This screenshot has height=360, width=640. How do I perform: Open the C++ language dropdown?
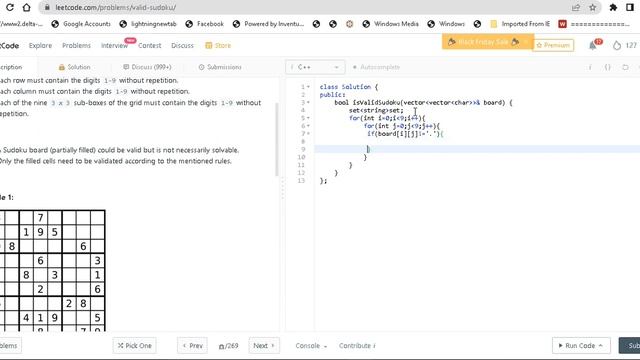[315, 67]
